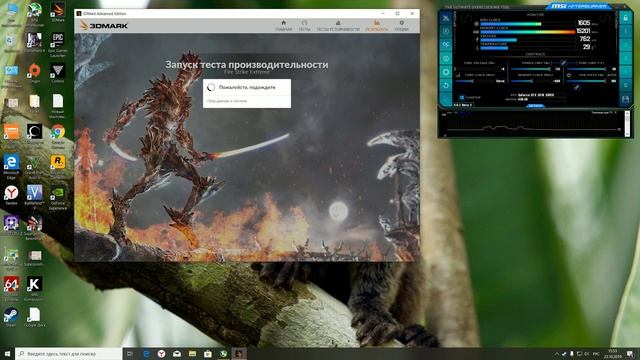The image size is (640, 360).
Task: Open Grand Theft Auto V desktop shortcut
Action: (x=34, y=167)
